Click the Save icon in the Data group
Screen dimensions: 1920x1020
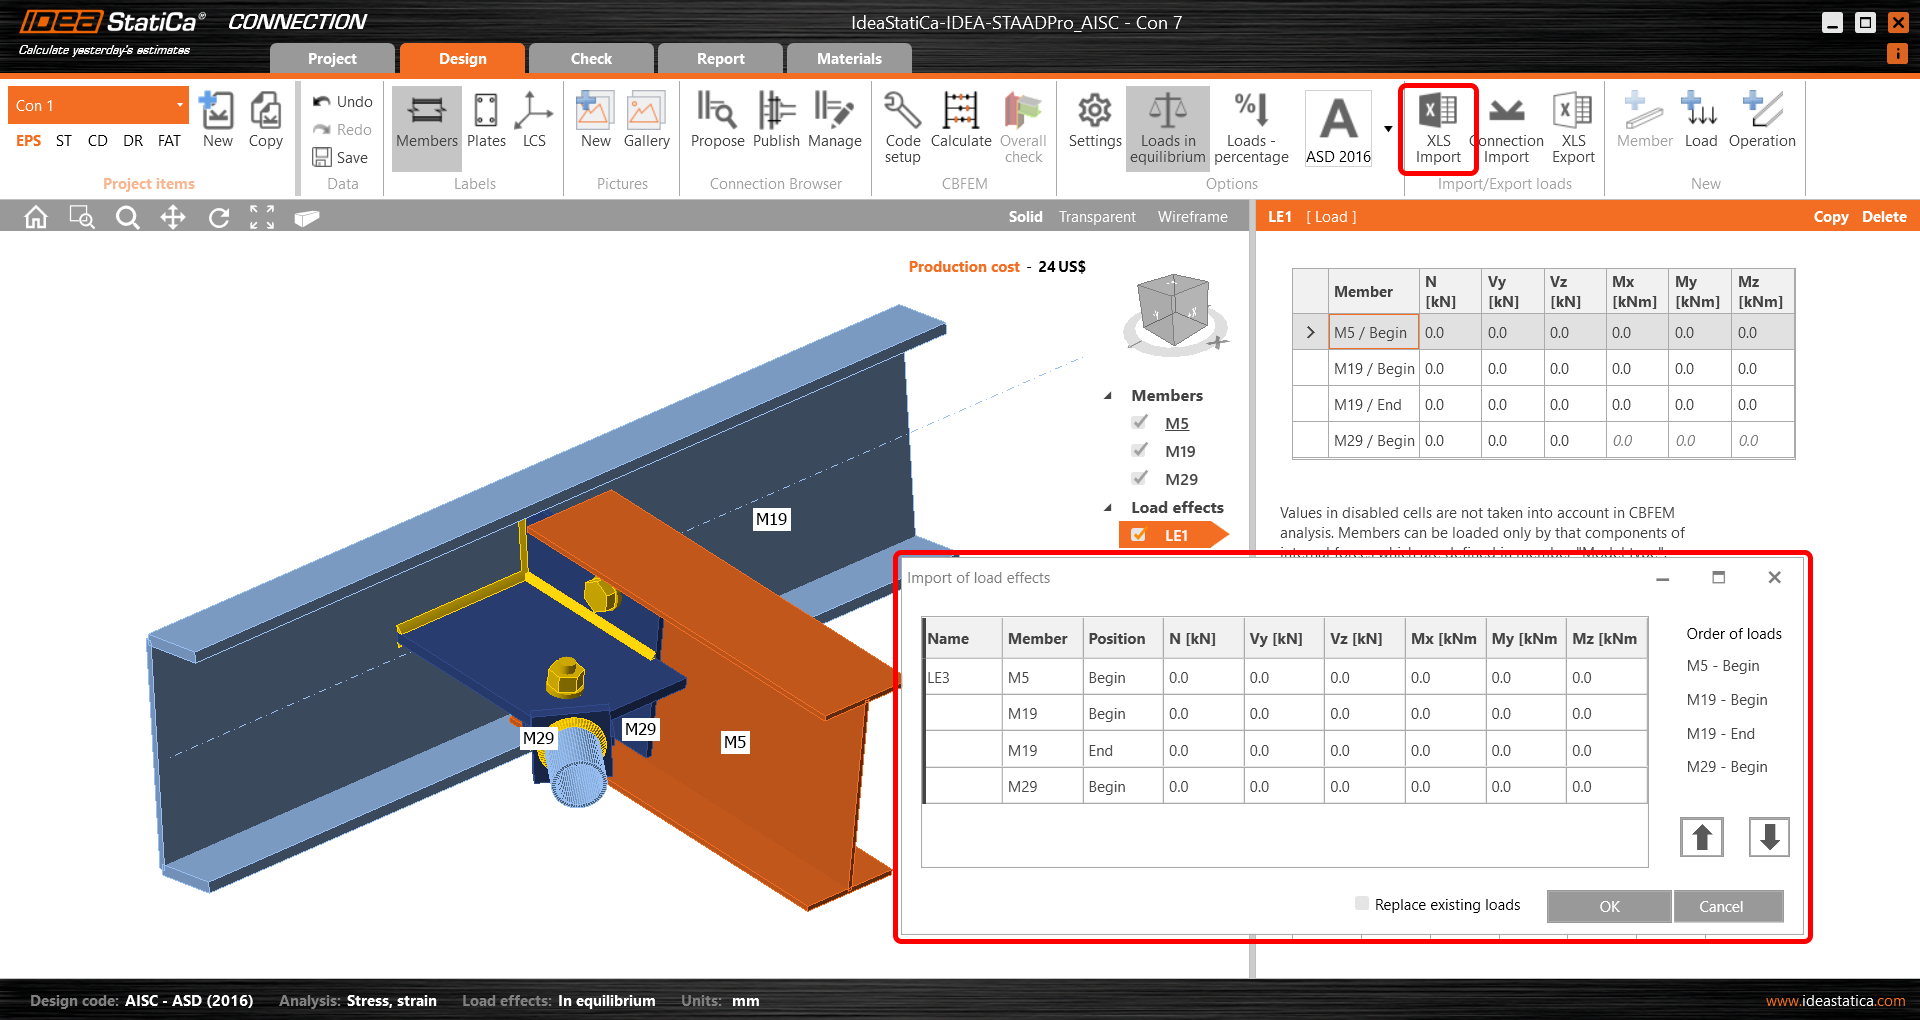[321, 157]
